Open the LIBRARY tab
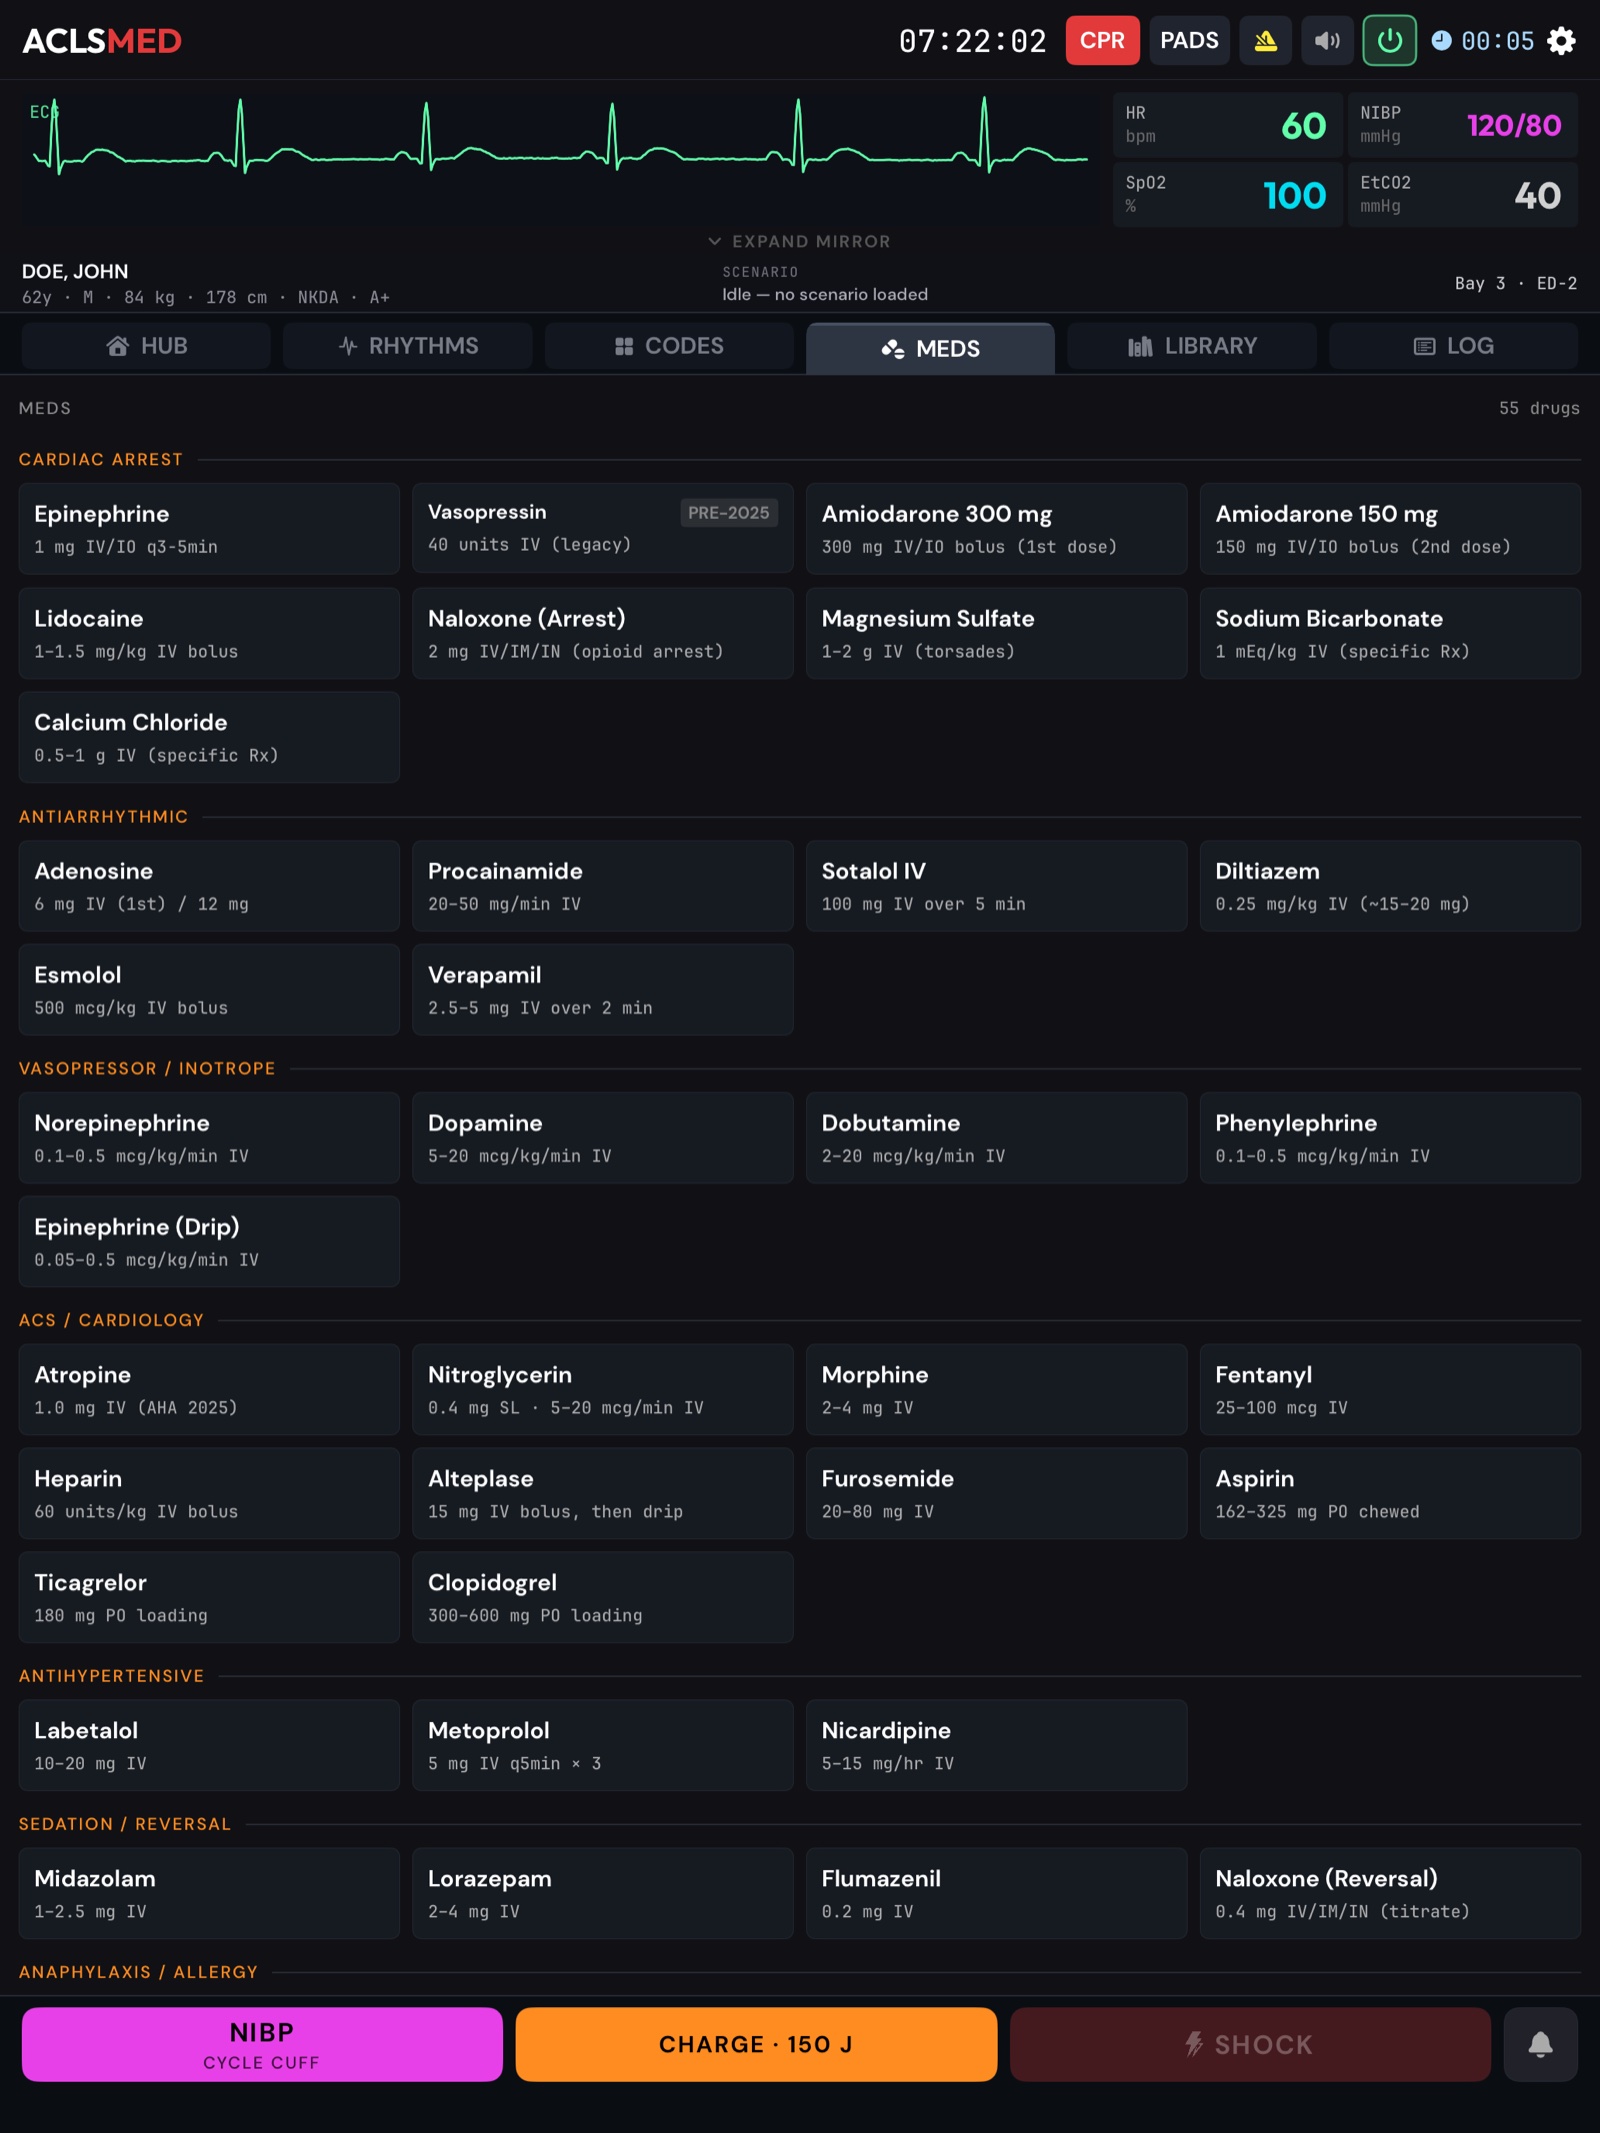Viewport: 1600px width, 2133px height. [1192, 346]
